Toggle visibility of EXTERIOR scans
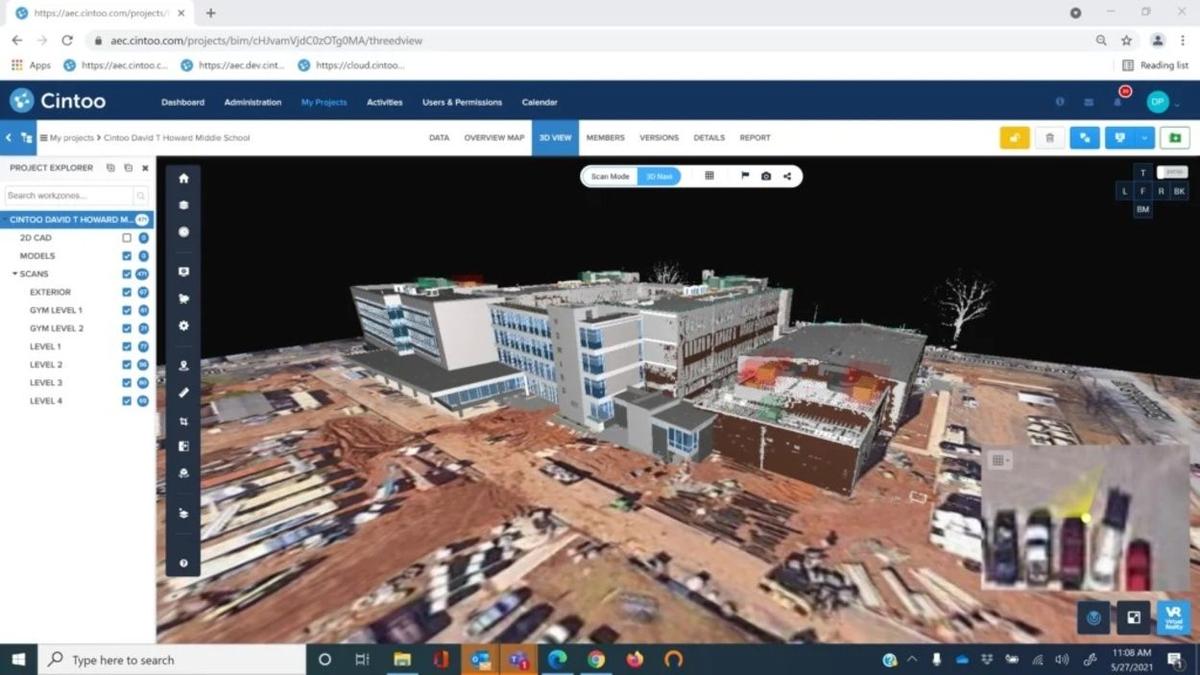1200x675 pixels. 125,291
